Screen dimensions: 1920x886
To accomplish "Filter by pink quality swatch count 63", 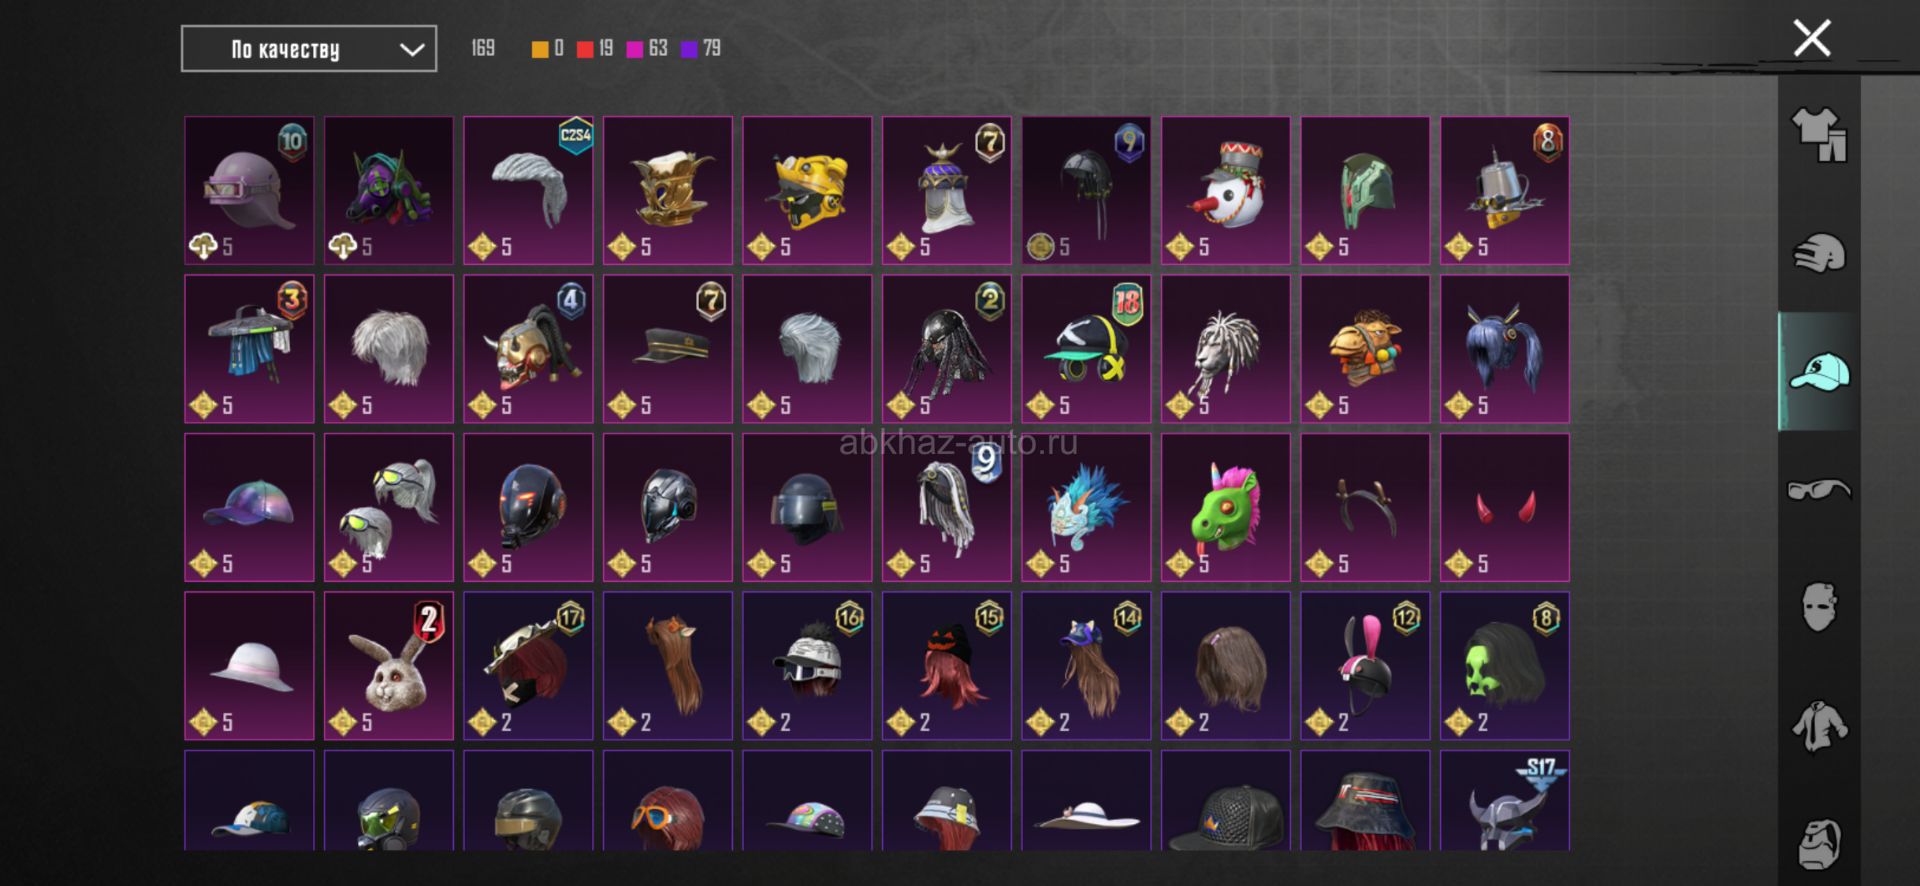I will (x=647, y=48).
